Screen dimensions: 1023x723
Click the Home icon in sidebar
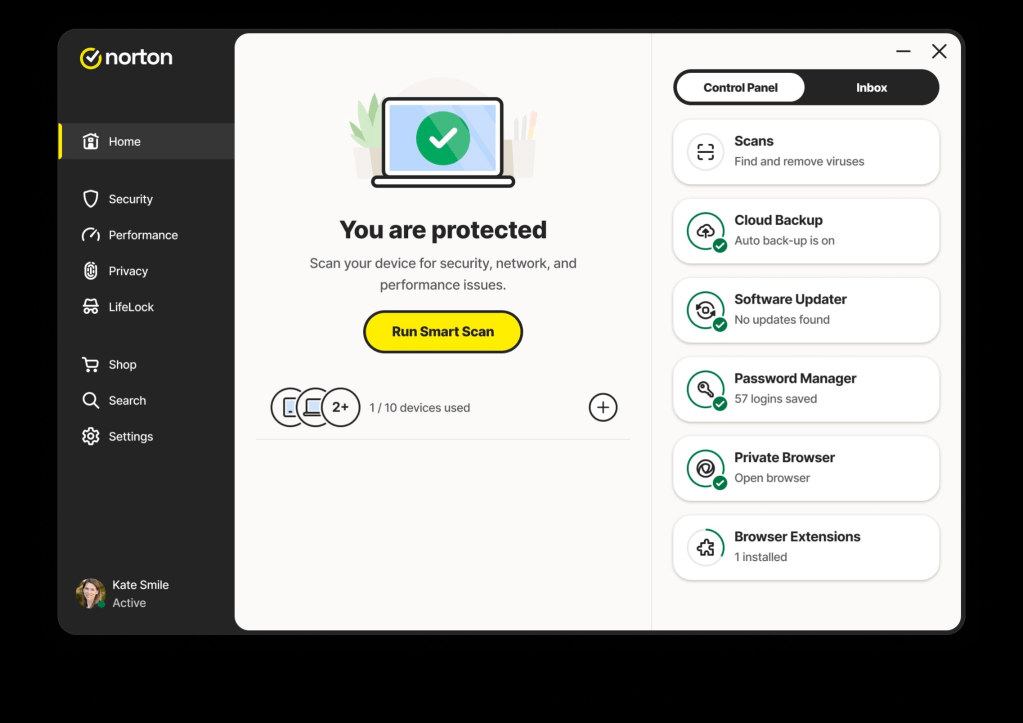[91, 141]
